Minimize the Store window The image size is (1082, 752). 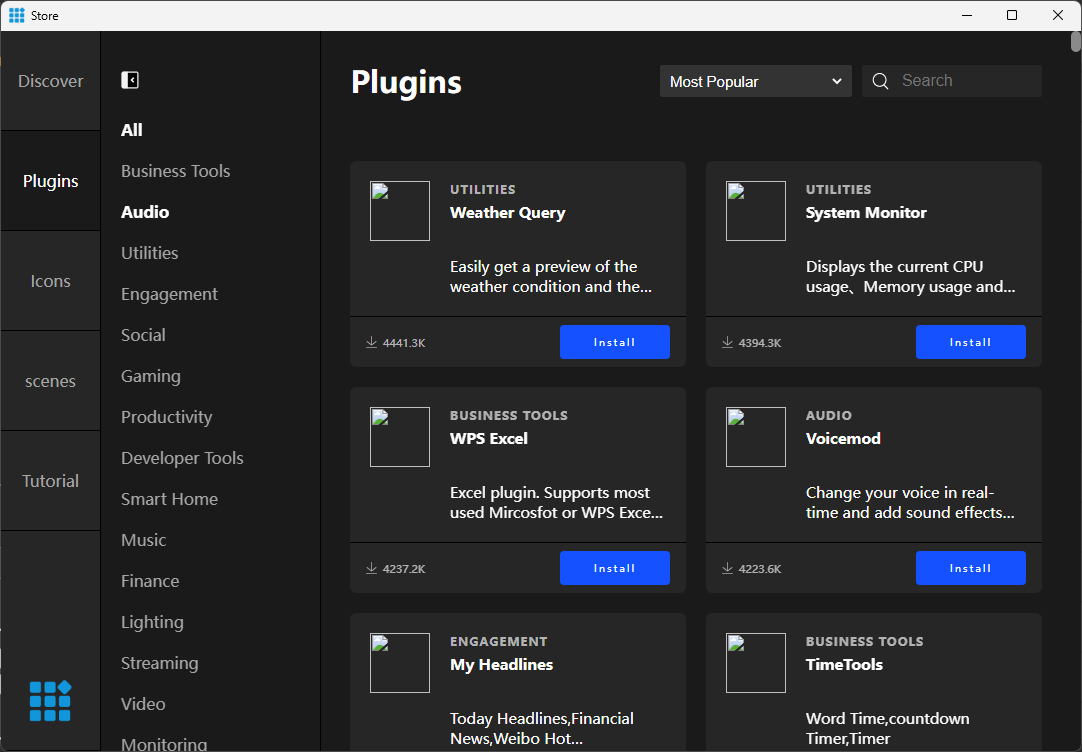coord(967,15)
